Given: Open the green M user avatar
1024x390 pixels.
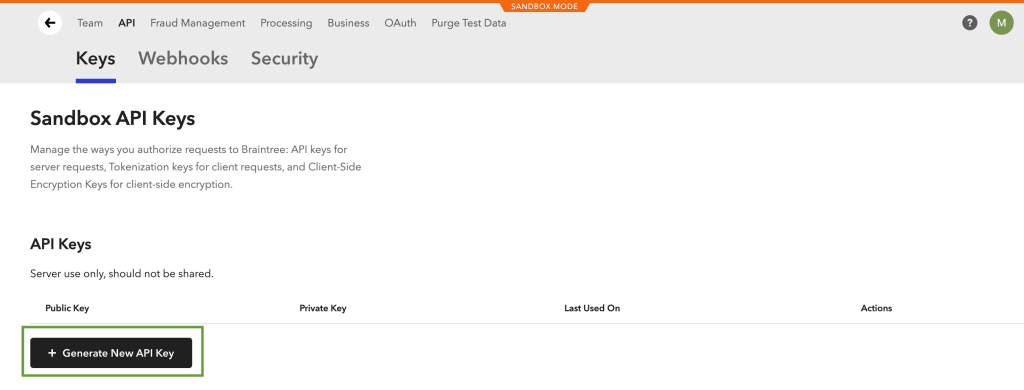Looking at the screenshot, I should [1001, 23].
